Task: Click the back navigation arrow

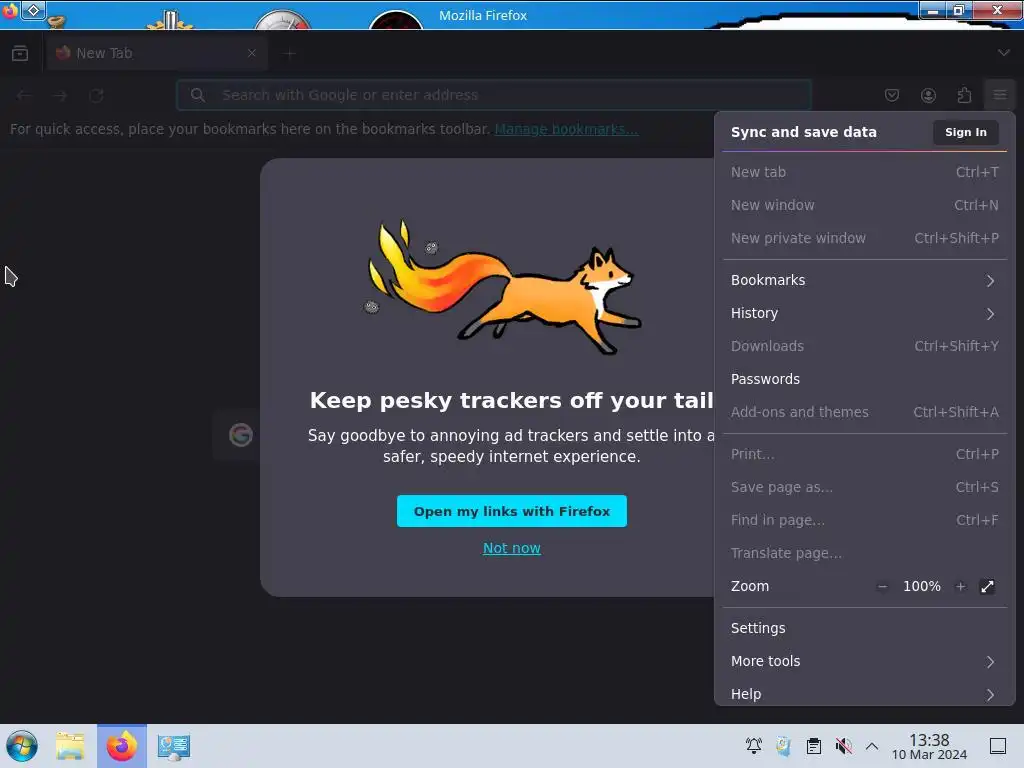Action: [x=24, y=95]
